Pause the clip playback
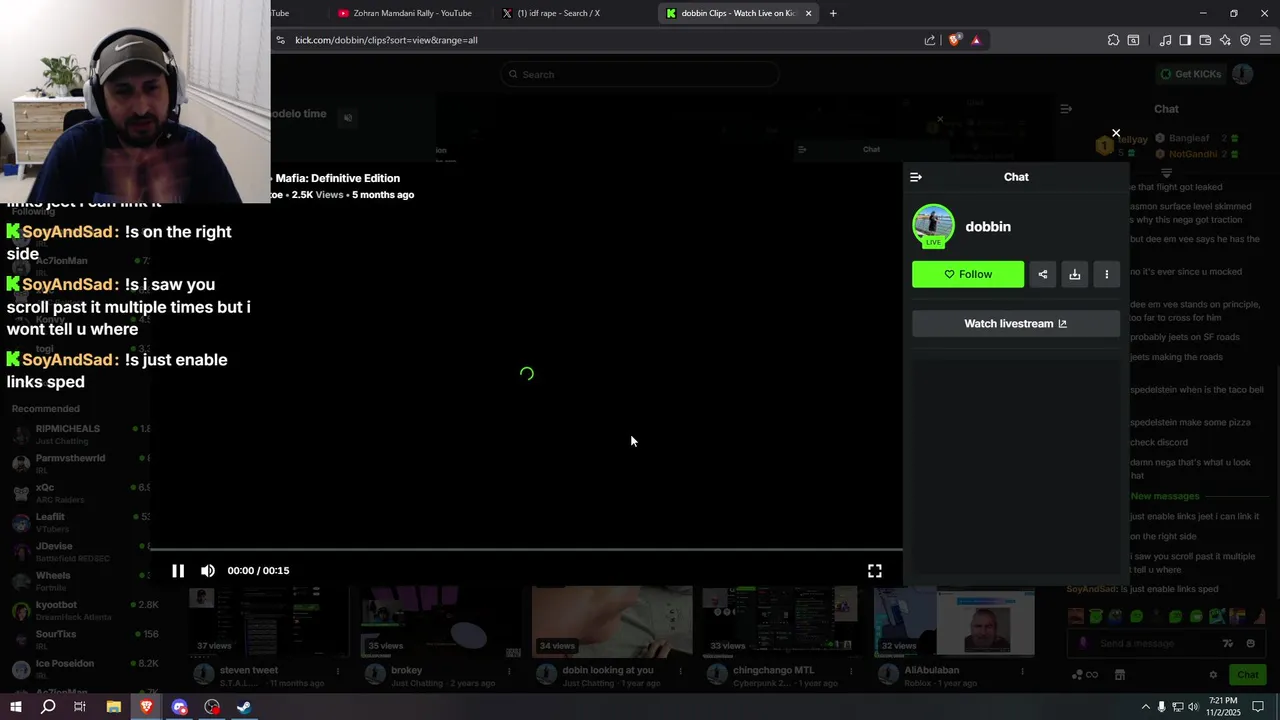 click(x=178, y=571)
